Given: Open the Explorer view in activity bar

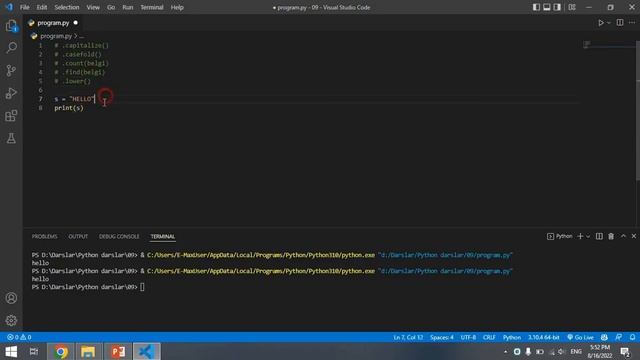Looking at the screenshot, I should (11, 26).
